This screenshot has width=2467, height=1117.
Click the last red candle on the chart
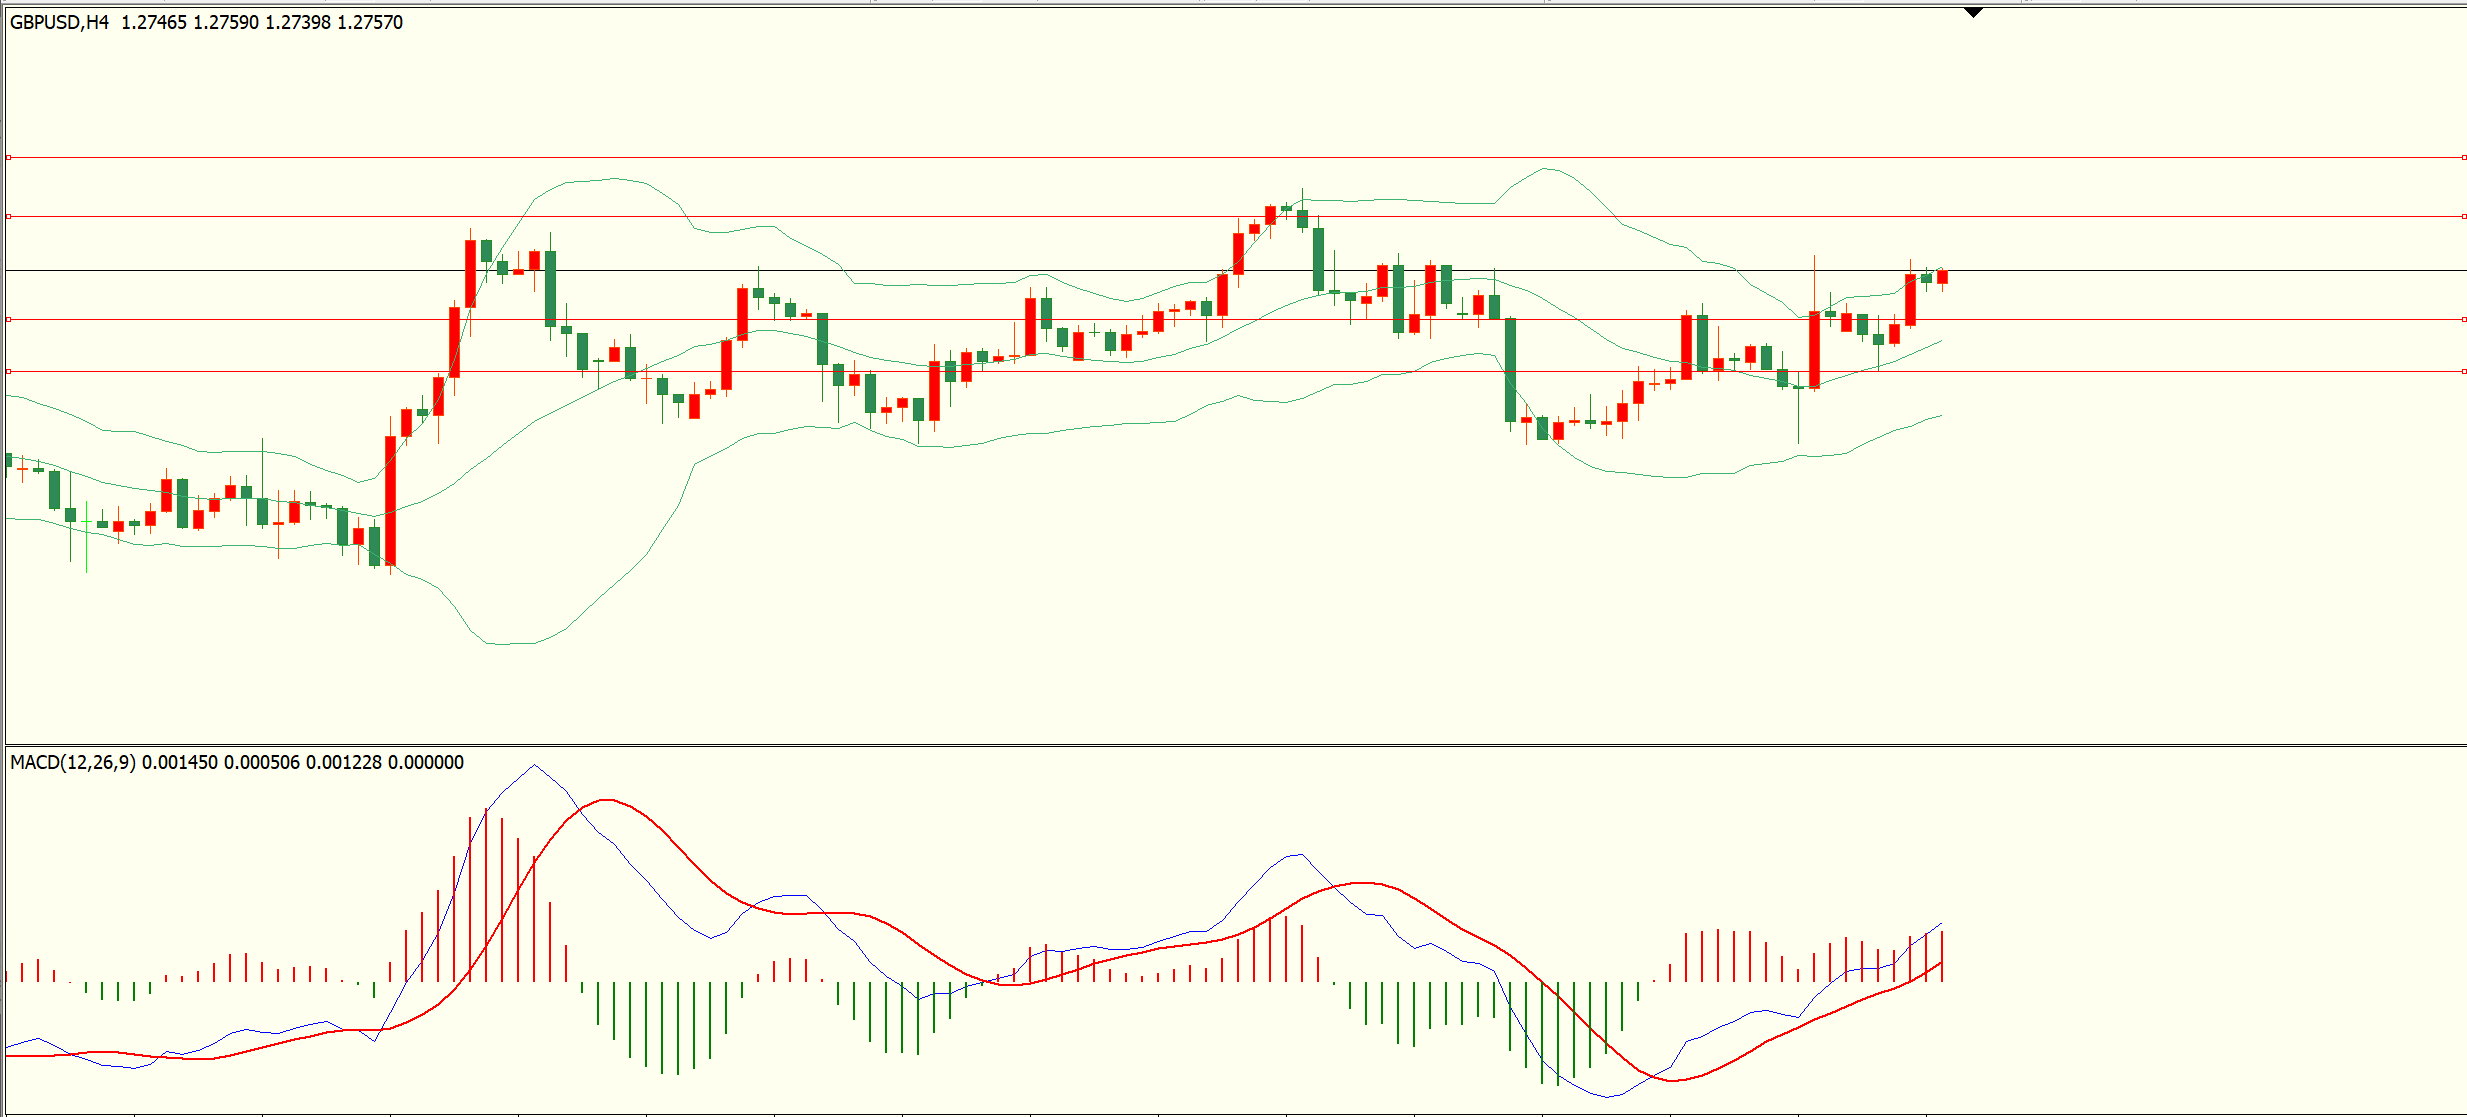click(1942, 278)
